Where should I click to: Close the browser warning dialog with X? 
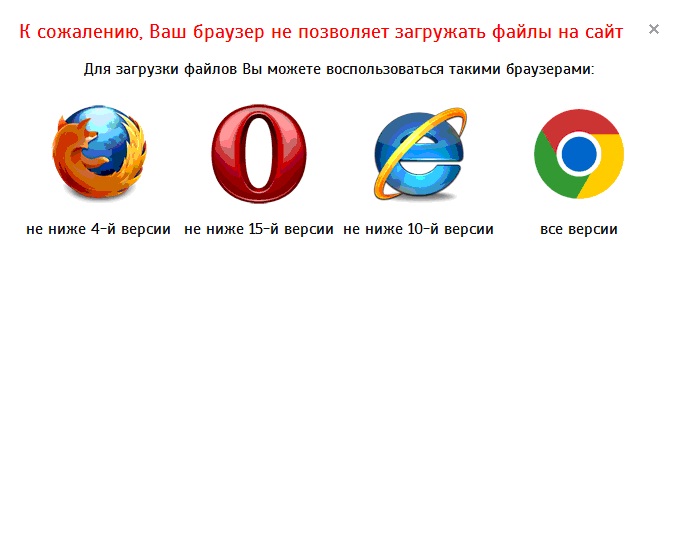coord(654,29)
